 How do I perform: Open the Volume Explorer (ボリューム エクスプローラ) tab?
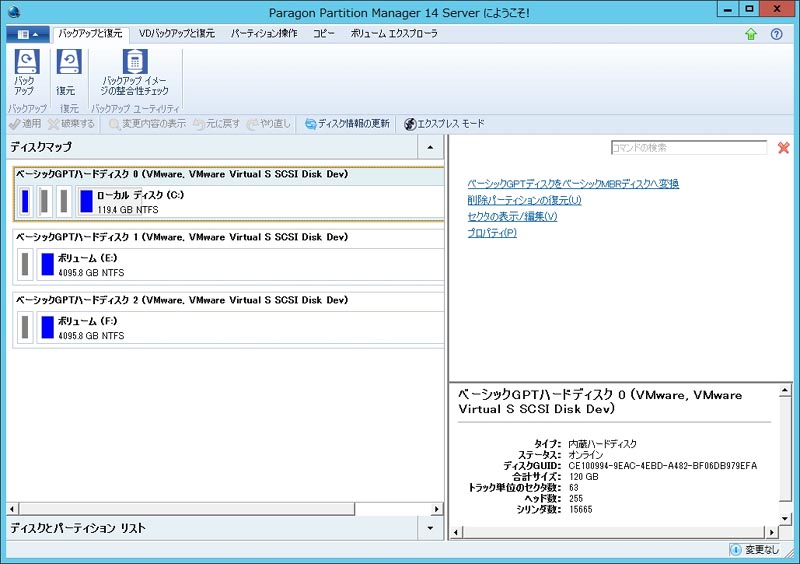(x=394, y=34)
